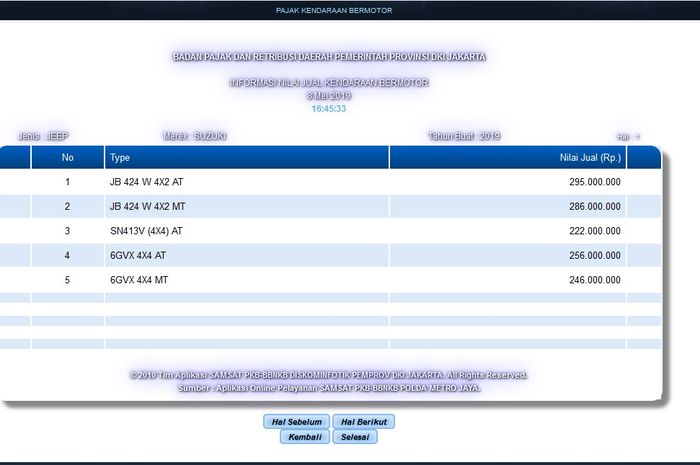Click the PAJAK KENDARAAN BERMOTOR page title

pyautogui.click(x=334, y=11)
